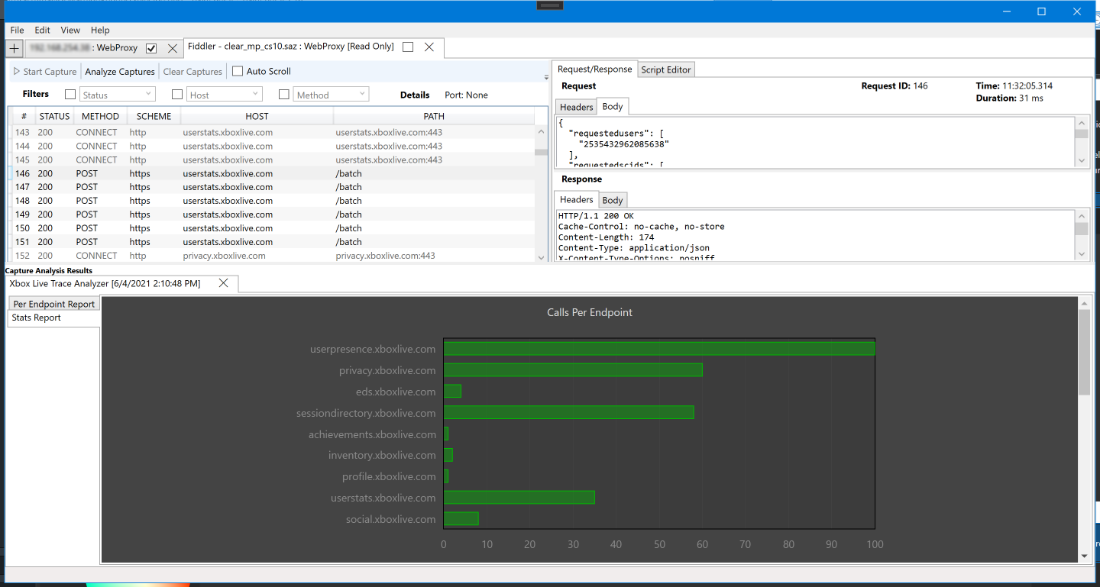Click the privacy.xboxlive.com bar in chart
1100x587 pixels.
pos(573,370)
